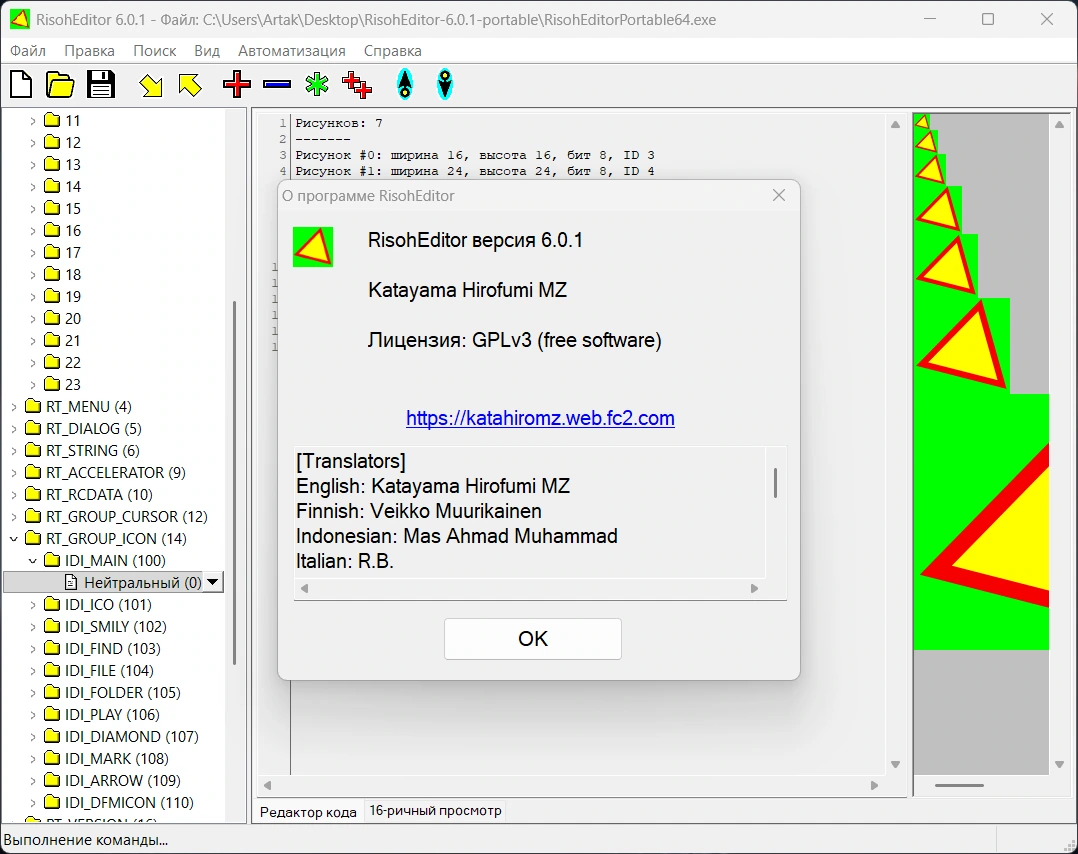Open the Вид menu
The image size is (1078, 854).
click(x=207, y=51)
